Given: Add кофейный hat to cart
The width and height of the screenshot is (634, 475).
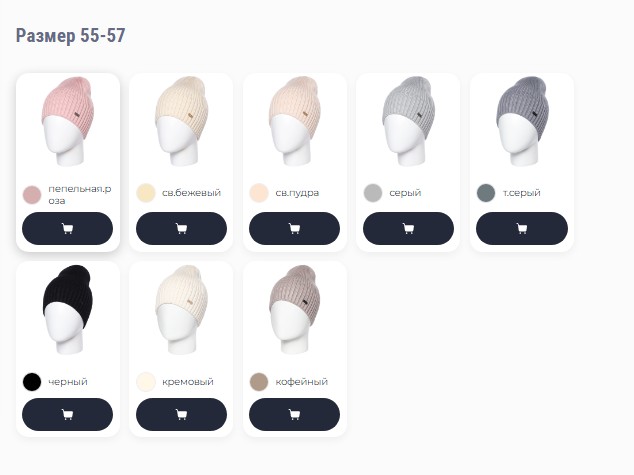Looking at the screenshot, I should point(294,414).
